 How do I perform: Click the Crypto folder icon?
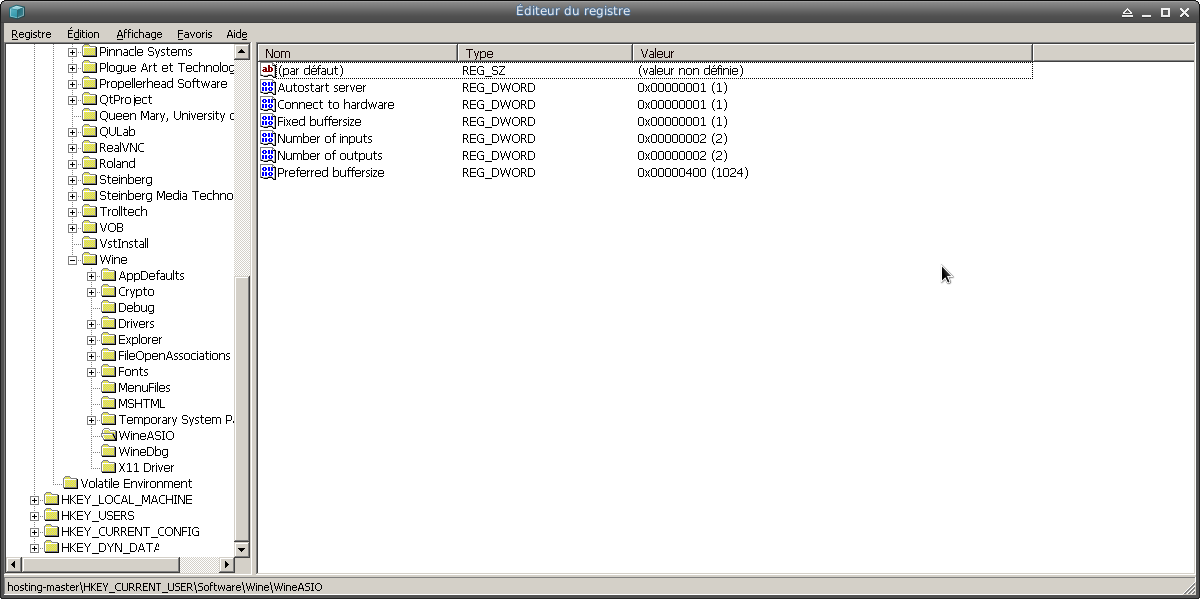point(108,292)
